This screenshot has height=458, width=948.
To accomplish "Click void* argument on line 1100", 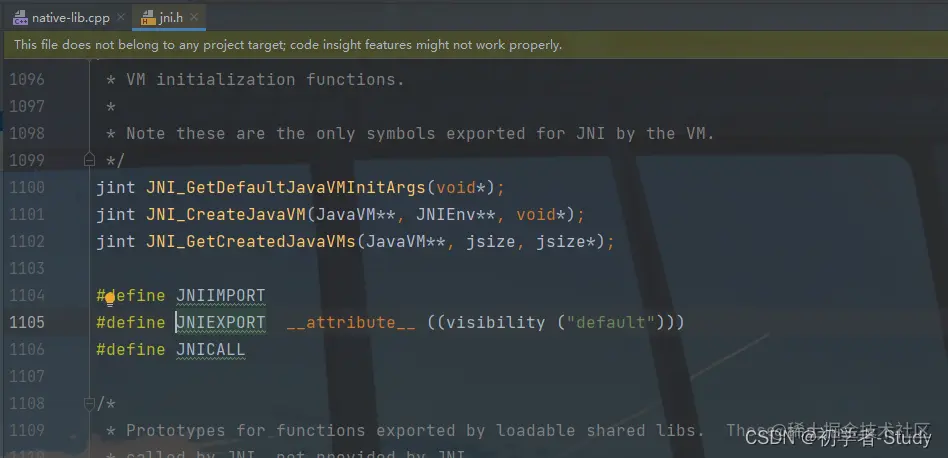I will pyautogui.click(x=461, y=187).
